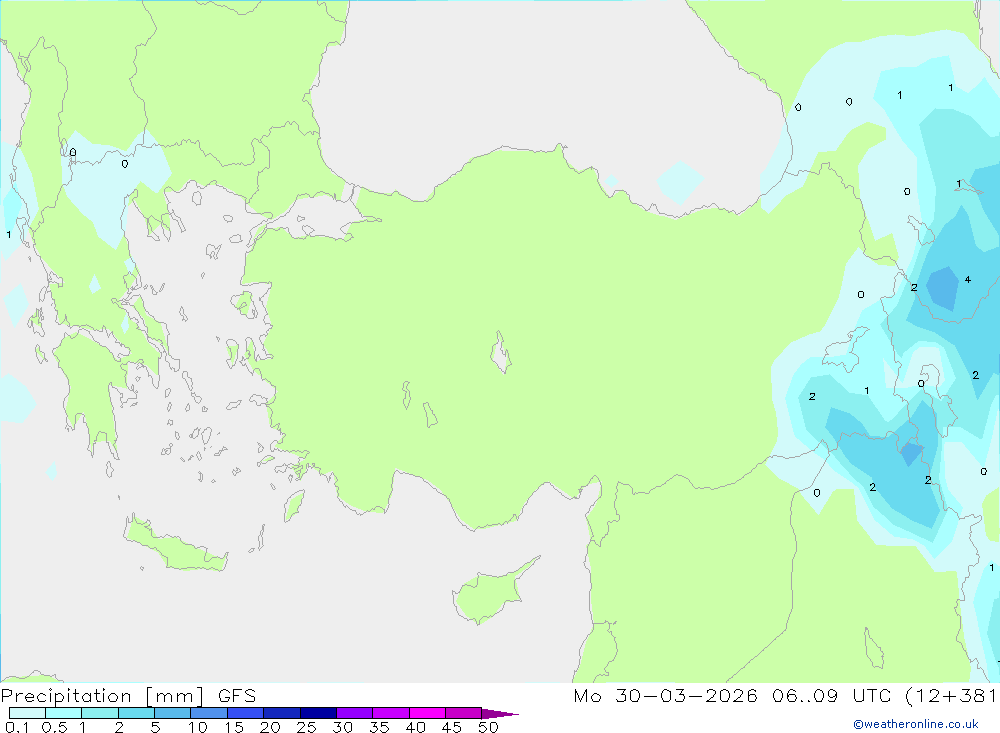The image size is (1000, 733).
Task: Click the '45' legend scale label
Action: [452, 727]
